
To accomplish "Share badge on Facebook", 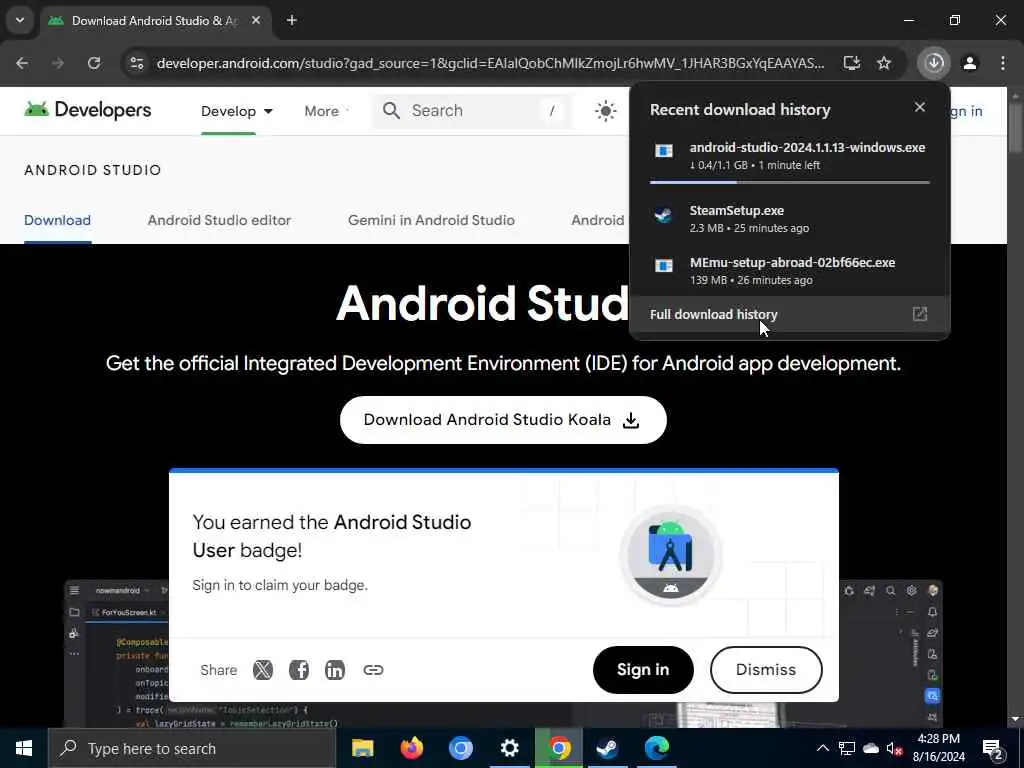I will pyautogui.click(x=298, y=670).
